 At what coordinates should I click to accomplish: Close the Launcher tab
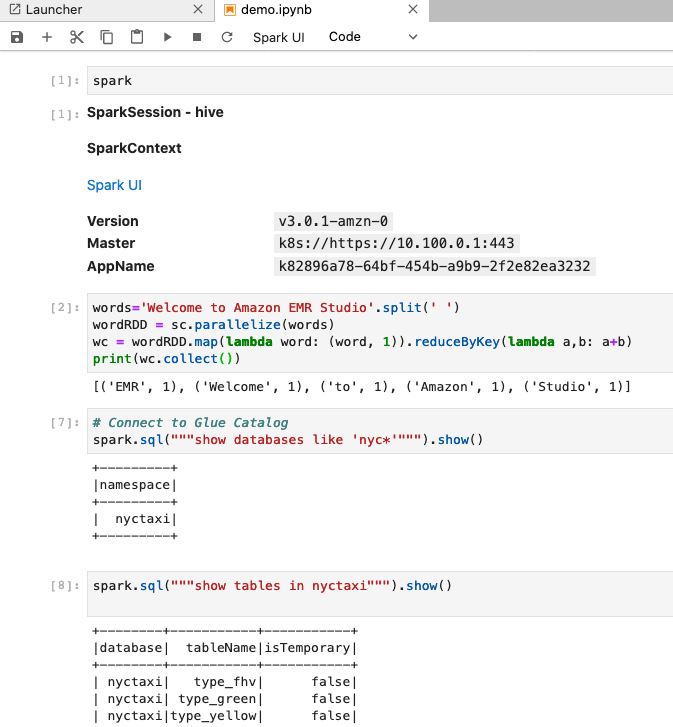pyautogui.click(x=198, y=9)
